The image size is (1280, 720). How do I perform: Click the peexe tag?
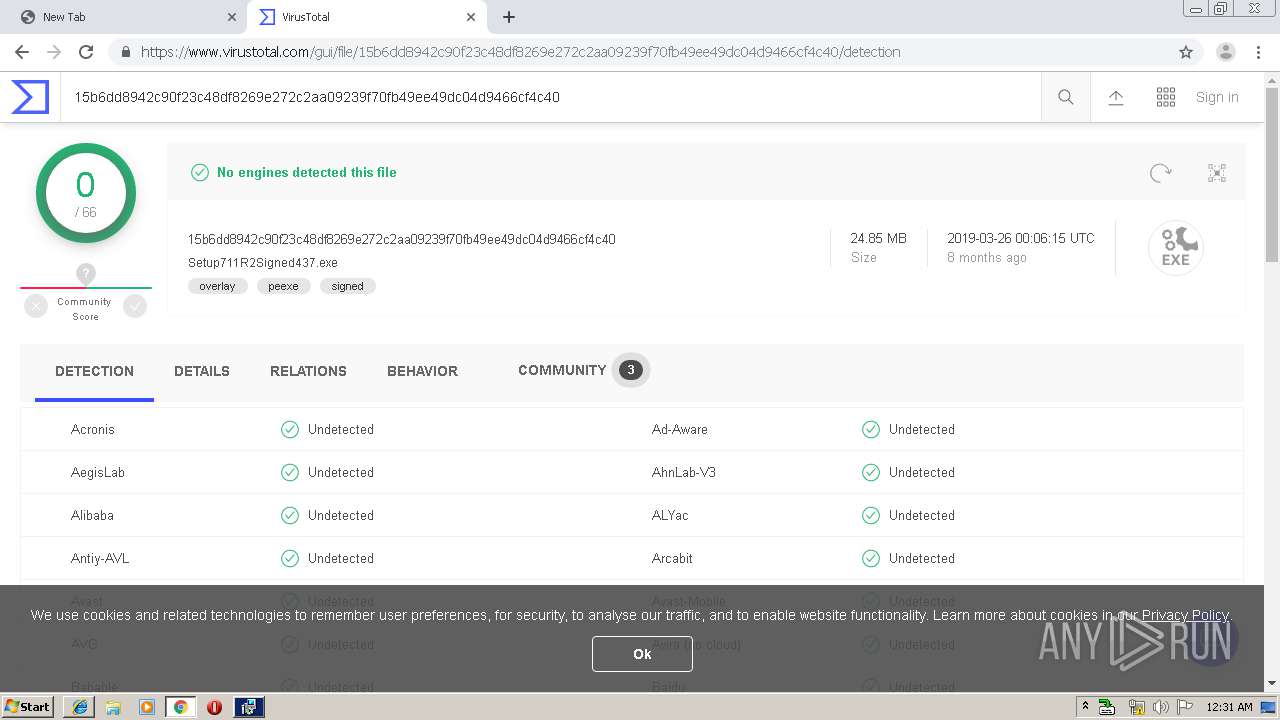pos(283,286)
